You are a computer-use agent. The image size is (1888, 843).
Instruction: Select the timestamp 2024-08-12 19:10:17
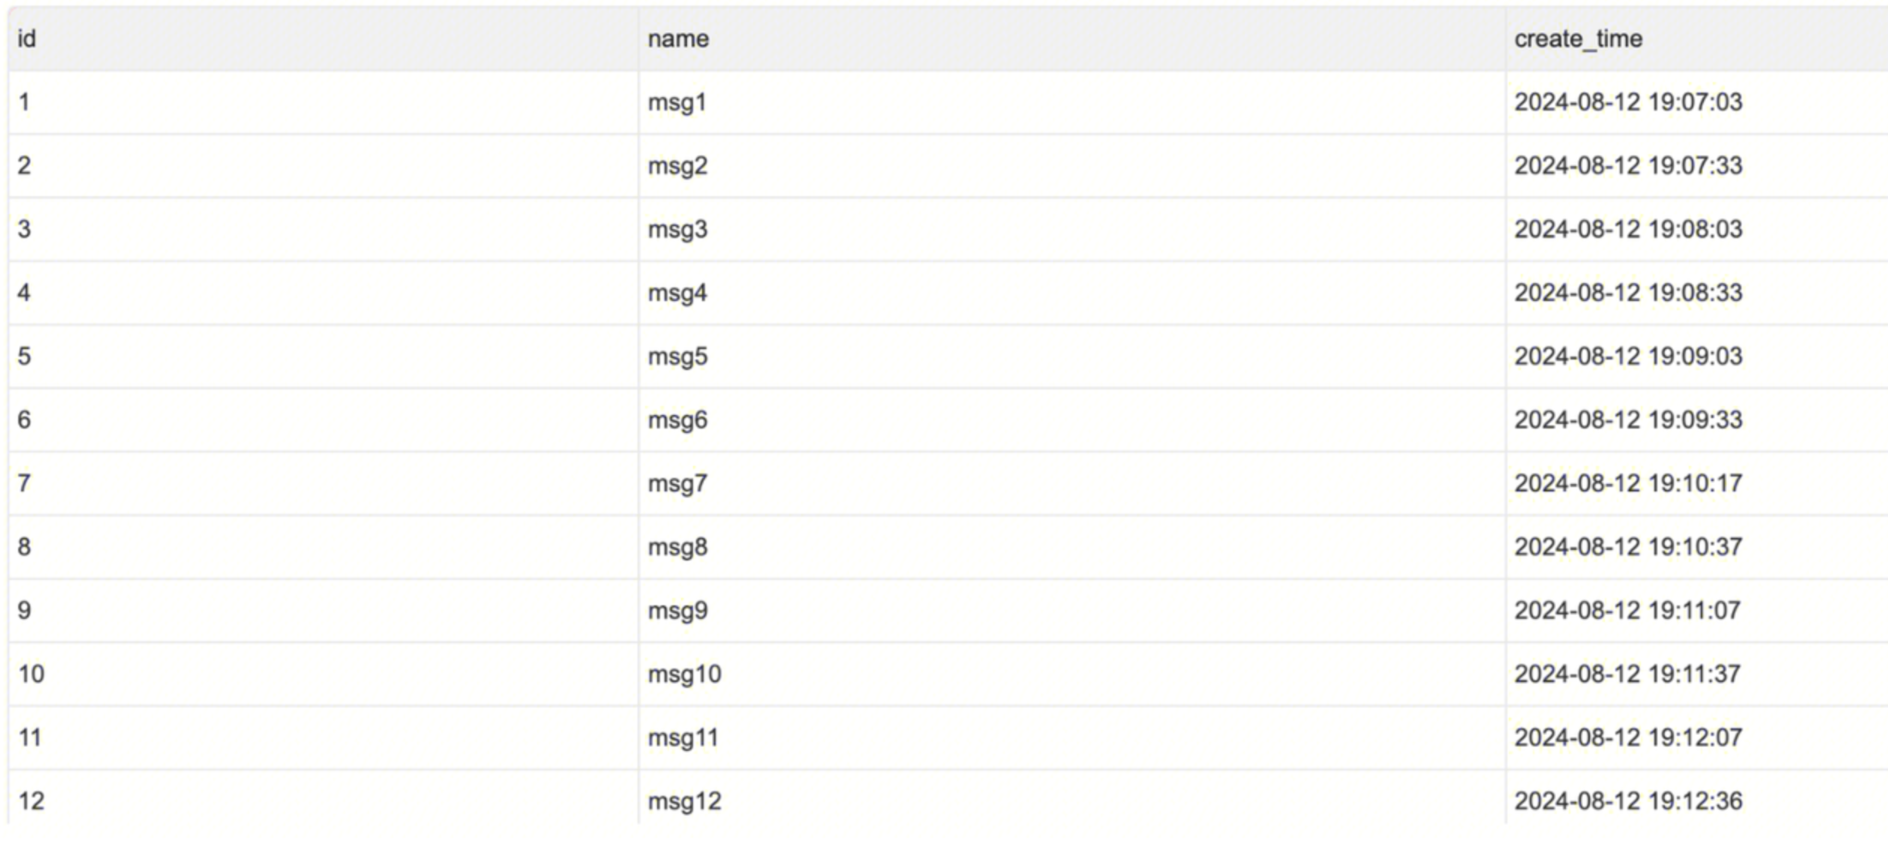(x=1628, y=483)
